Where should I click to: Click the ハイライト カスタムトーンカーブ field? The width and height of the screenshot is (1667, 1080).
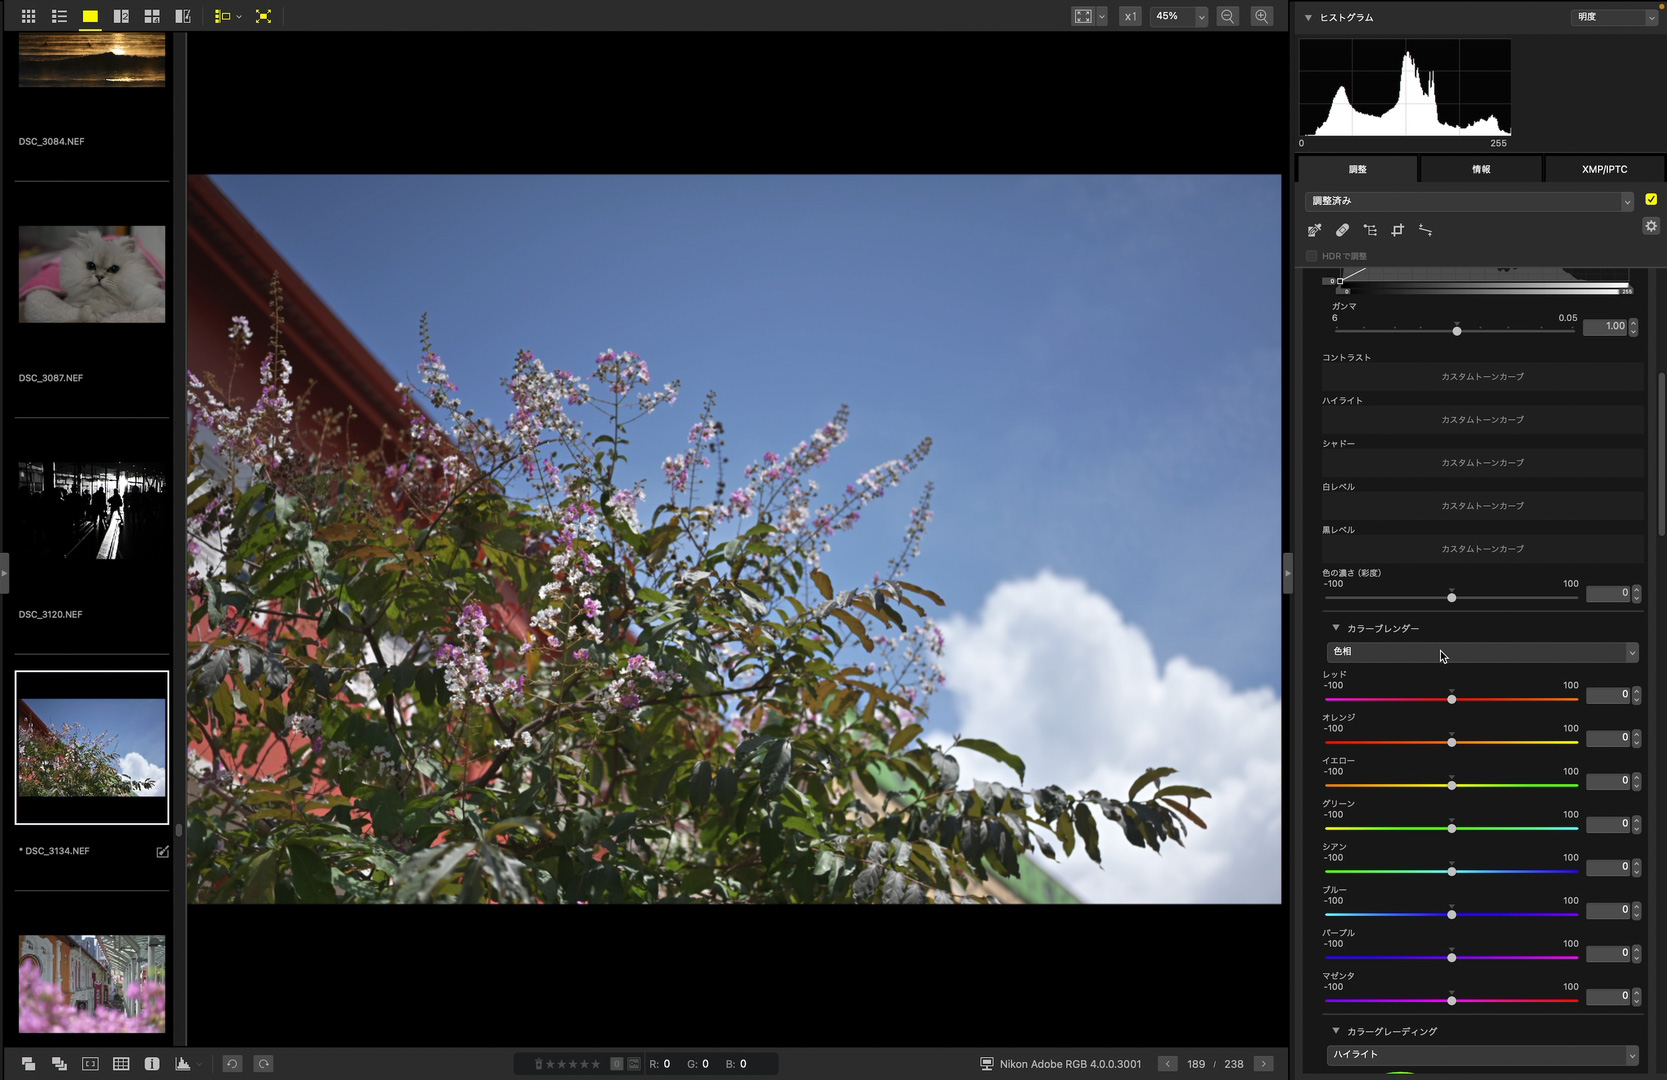pos(1483,420)
